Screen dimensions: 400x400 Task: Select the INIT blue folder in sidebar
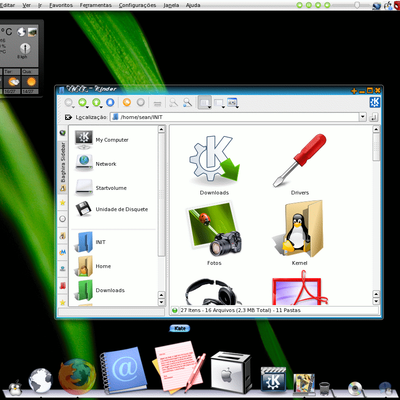pos(91,242)
